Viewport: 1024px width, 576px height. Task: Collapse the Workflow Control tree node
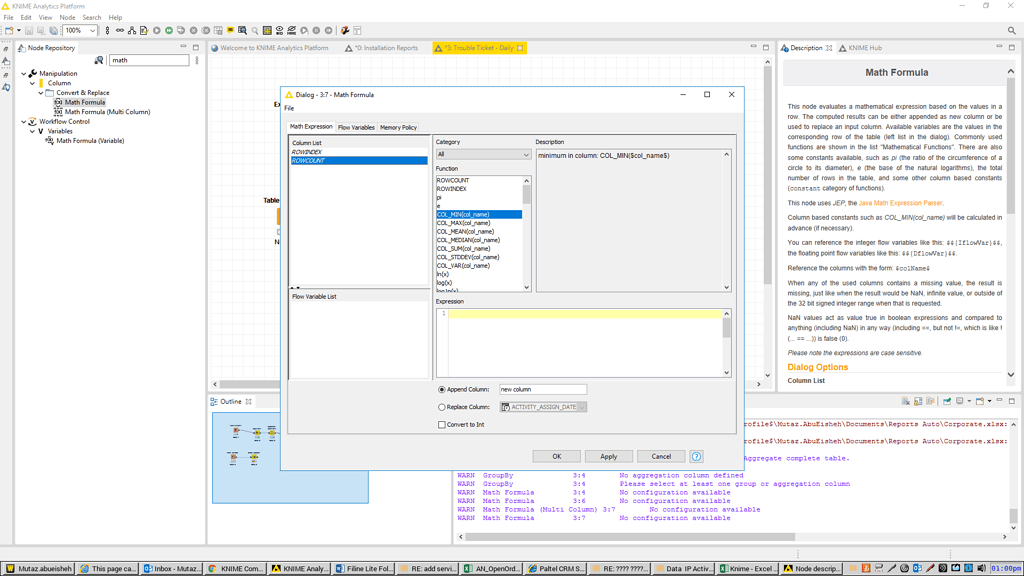(x=24, y=121)
